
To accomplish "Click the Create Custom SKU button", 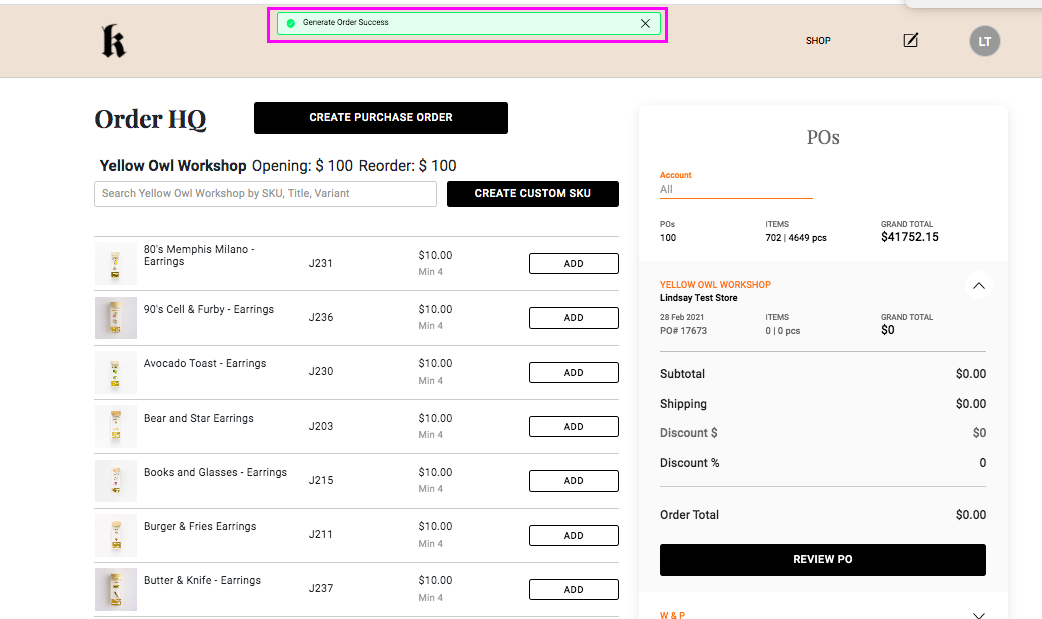I will click(532, 194).
